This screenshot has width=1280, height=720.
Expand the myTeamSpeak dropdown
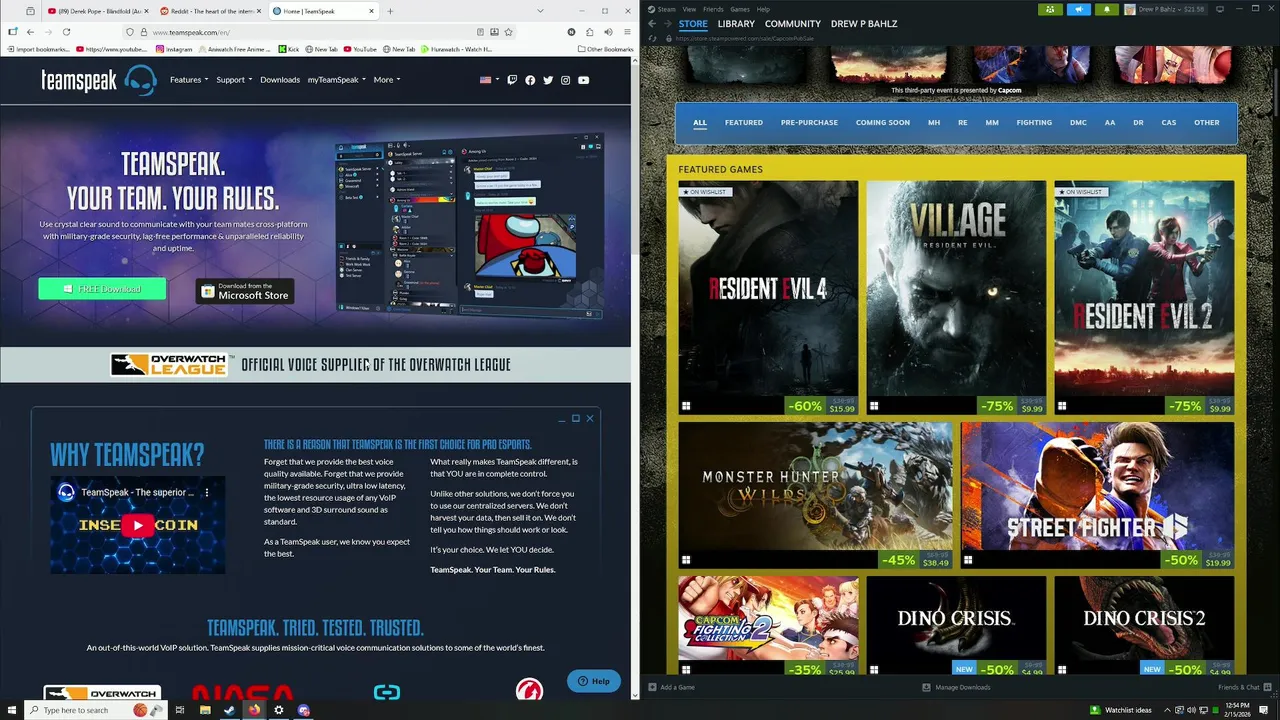pos(337,80)
